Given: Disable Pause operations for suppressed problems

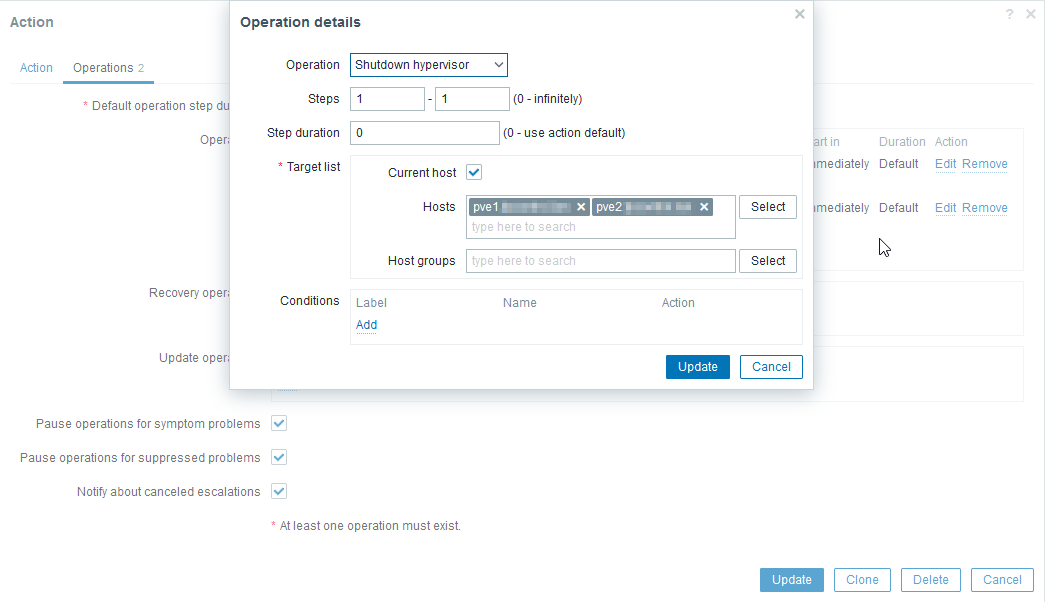Looking at the screenshot, I should tap(279, 457).
